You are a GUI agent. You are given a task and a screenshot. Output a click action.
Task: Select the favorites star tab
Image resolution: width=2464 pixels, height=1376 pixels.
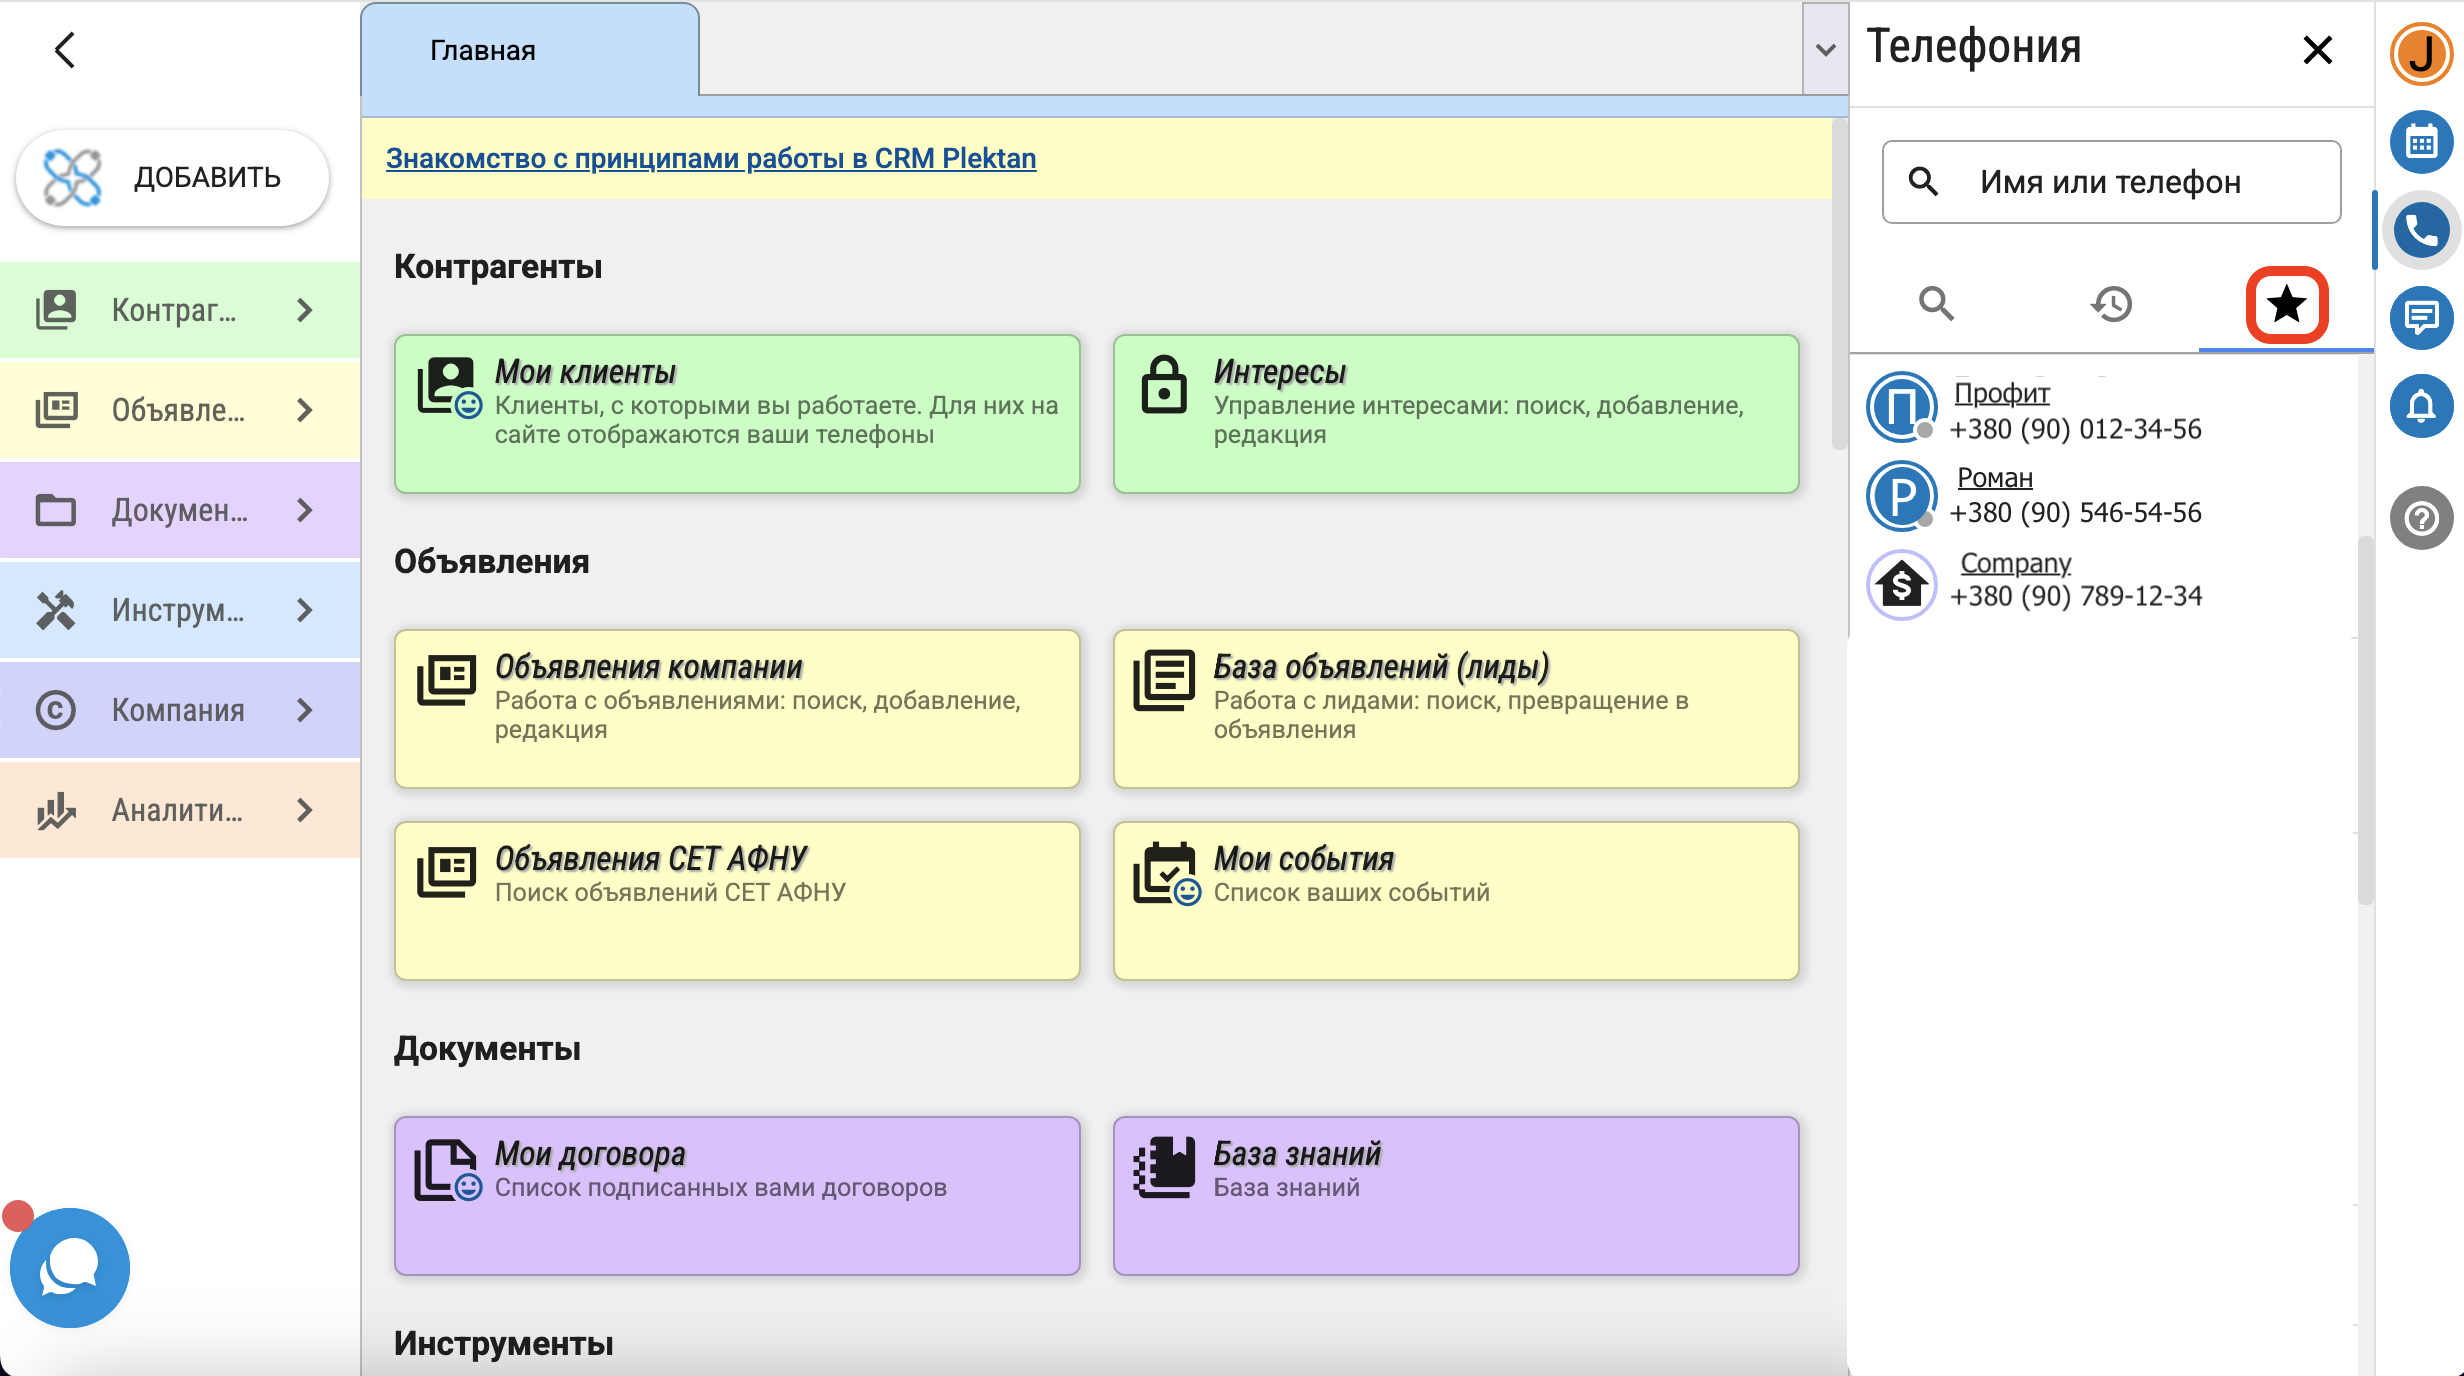pos(2286,304)
